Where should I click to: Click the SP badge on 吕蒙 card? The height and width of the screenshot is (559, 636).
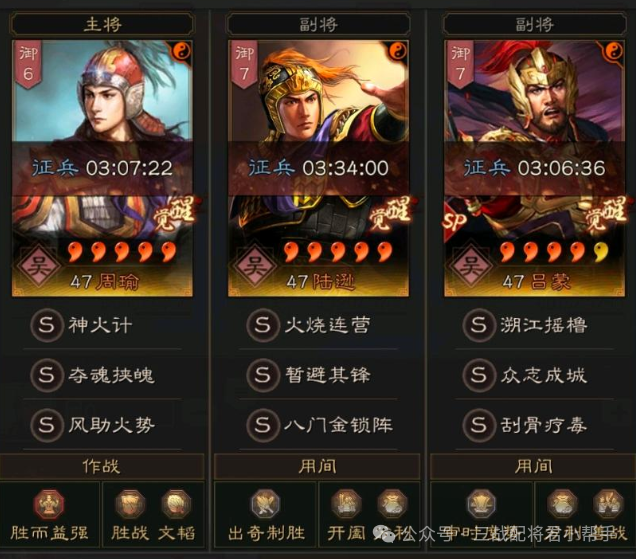coord(454,221)
